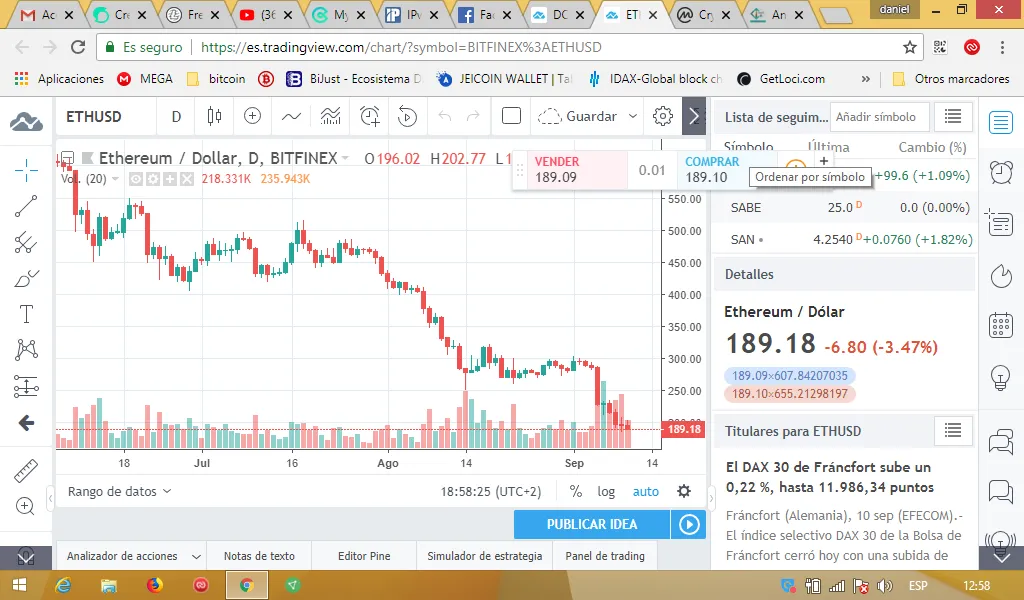Open Analizador de acciones tab
Screen dimensions: 1024x600
(122, 556)
